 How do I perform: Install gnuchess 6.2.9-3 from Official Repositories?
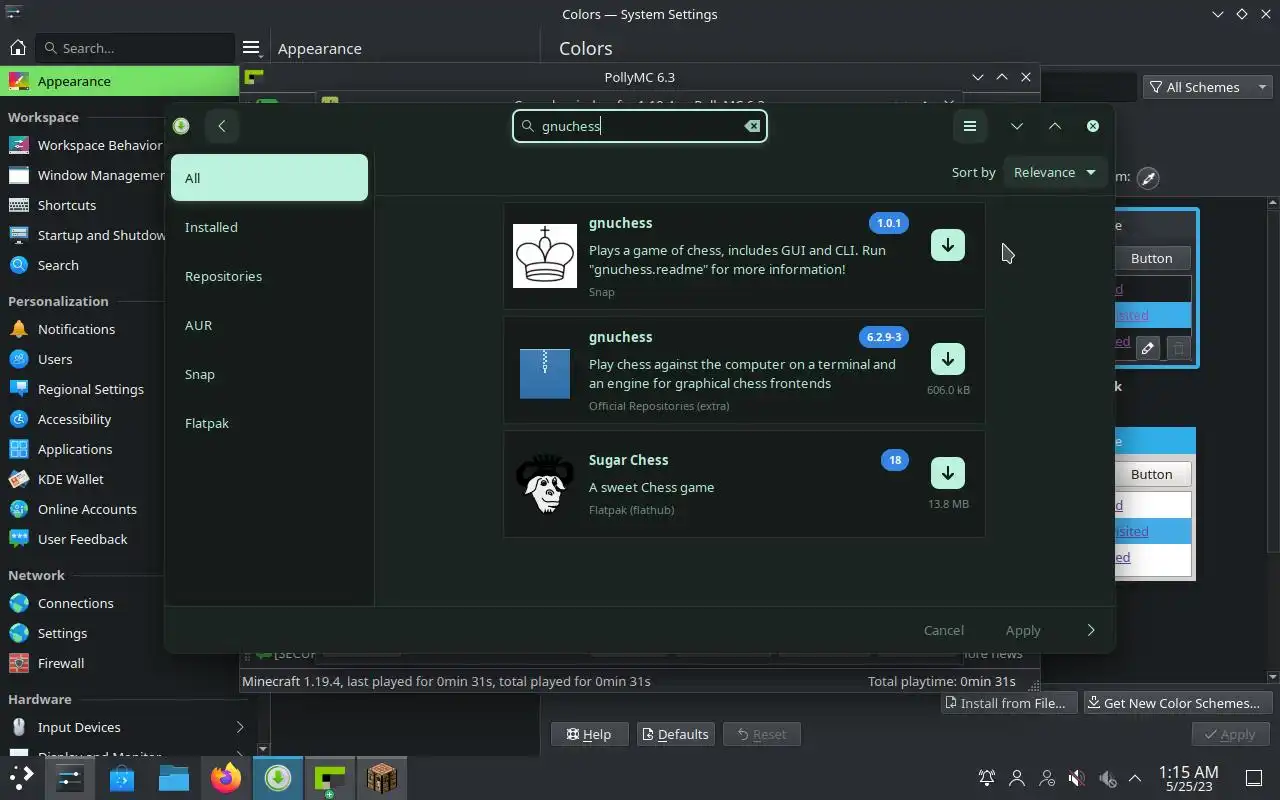click(948, 359)
